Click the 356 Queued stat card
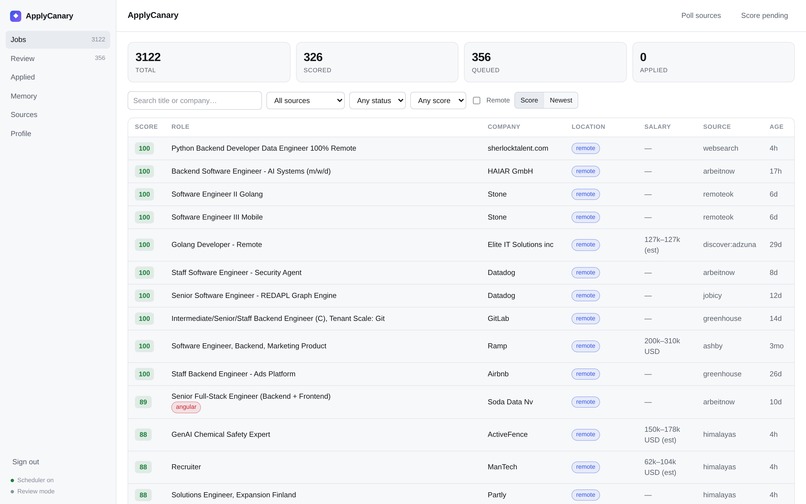Image resolution: width=806 pixels, height=504 pixels. coord(545,62)
